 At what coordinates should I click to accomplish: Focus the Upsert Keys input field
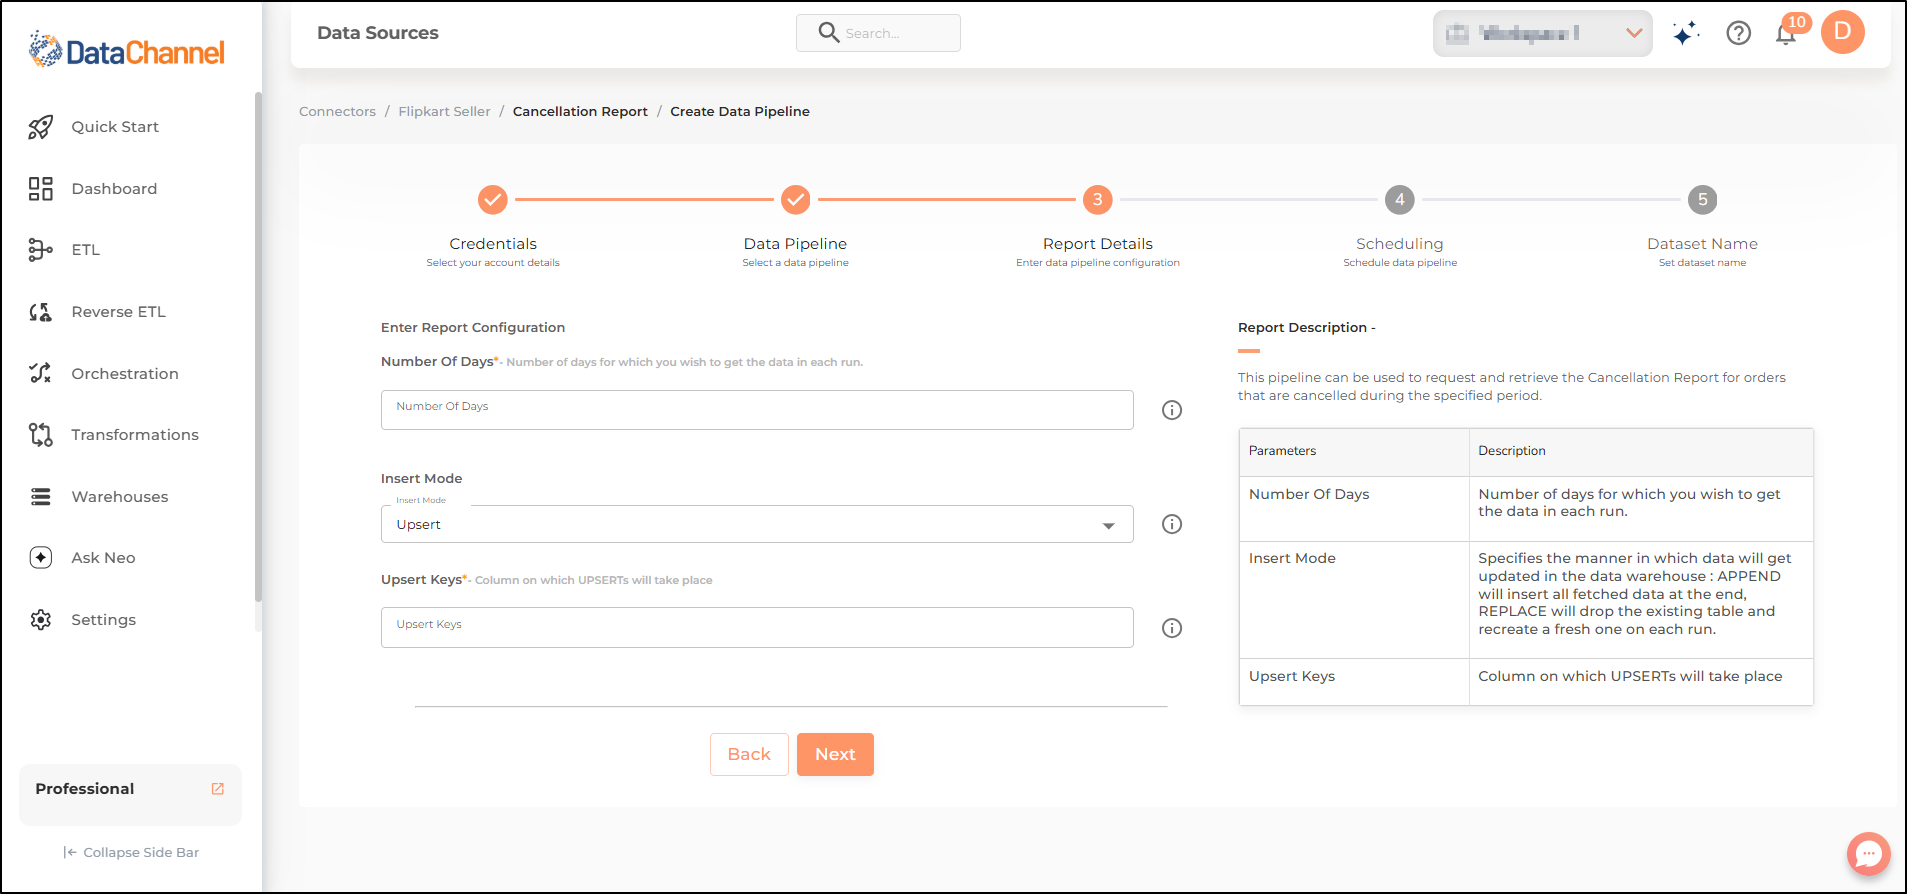(757, 627)
